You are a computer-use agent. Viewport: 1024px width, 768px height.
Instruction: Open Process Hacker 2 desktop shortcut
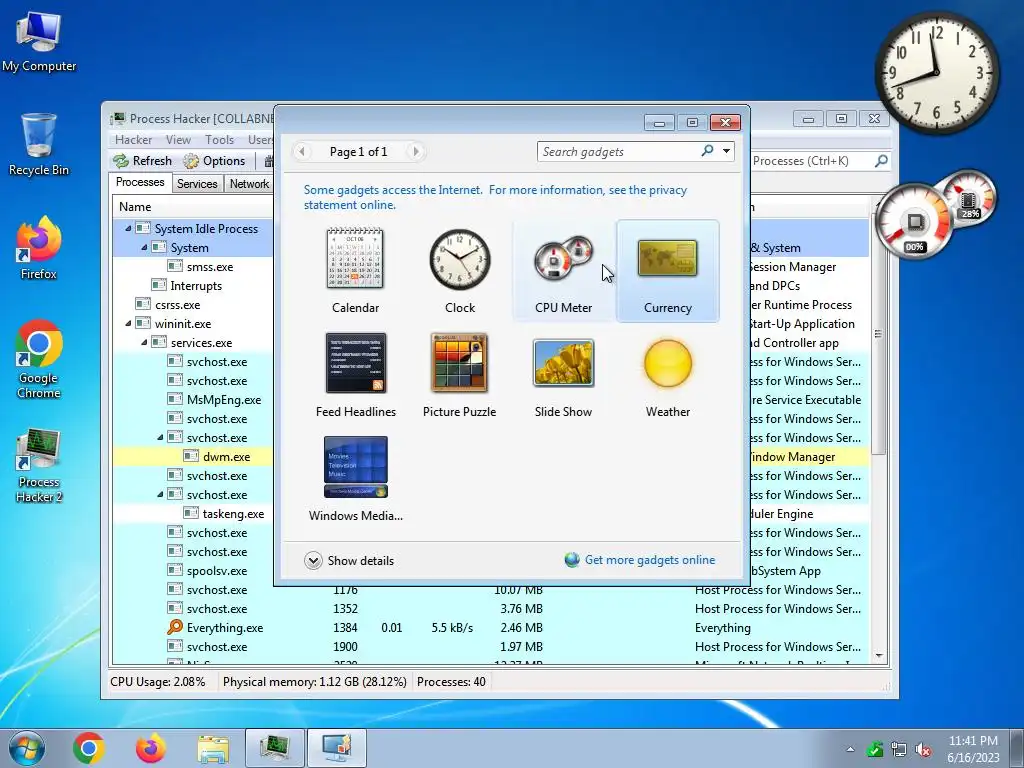coord(39,465)
